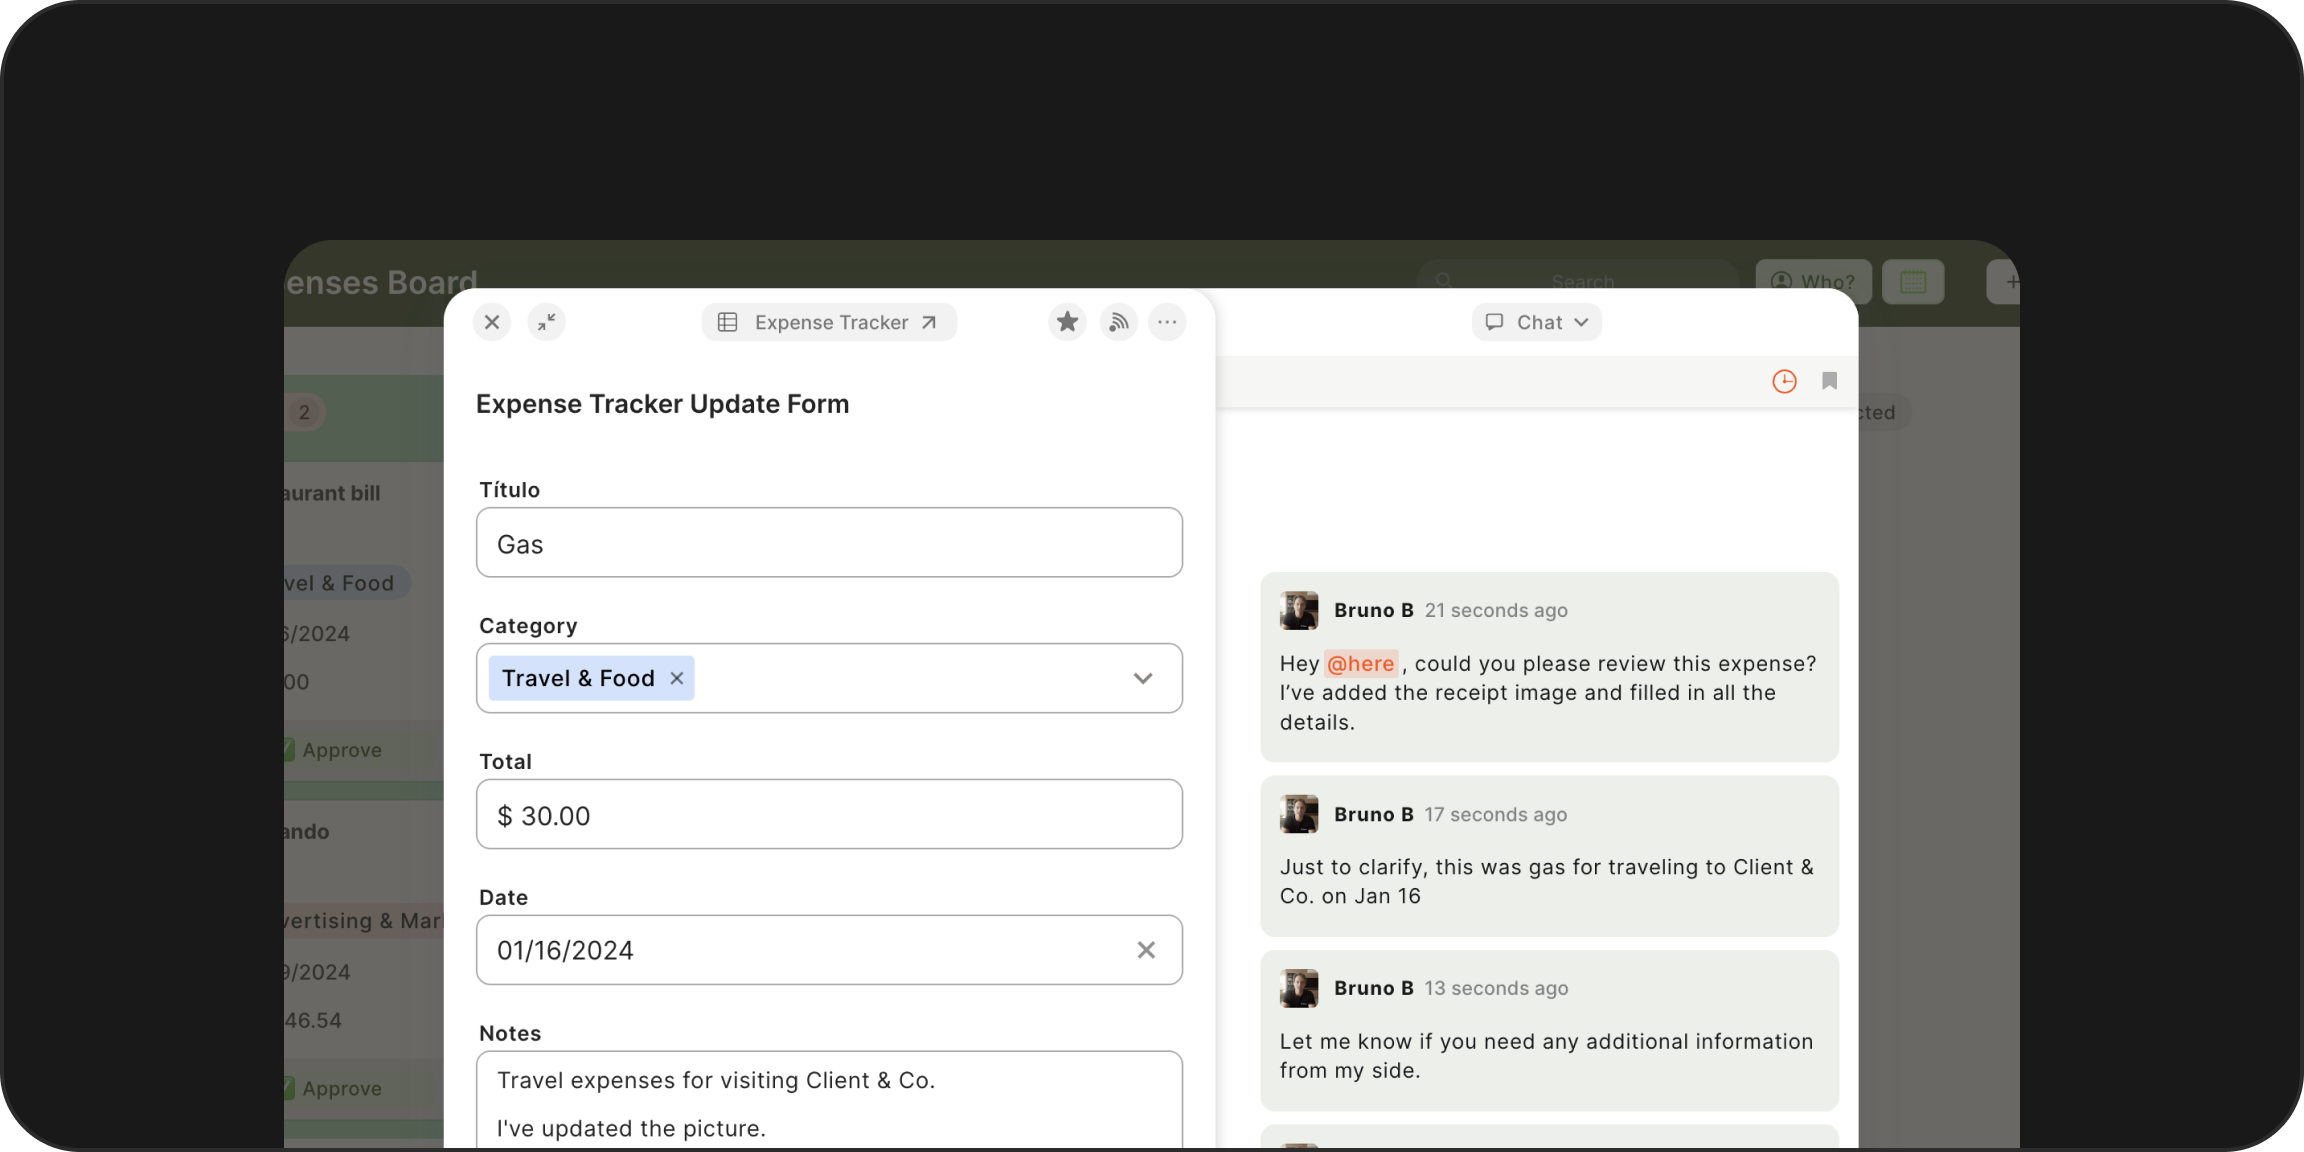
Task: Star this expense record as a favorite
Action: click(1067, 322)
